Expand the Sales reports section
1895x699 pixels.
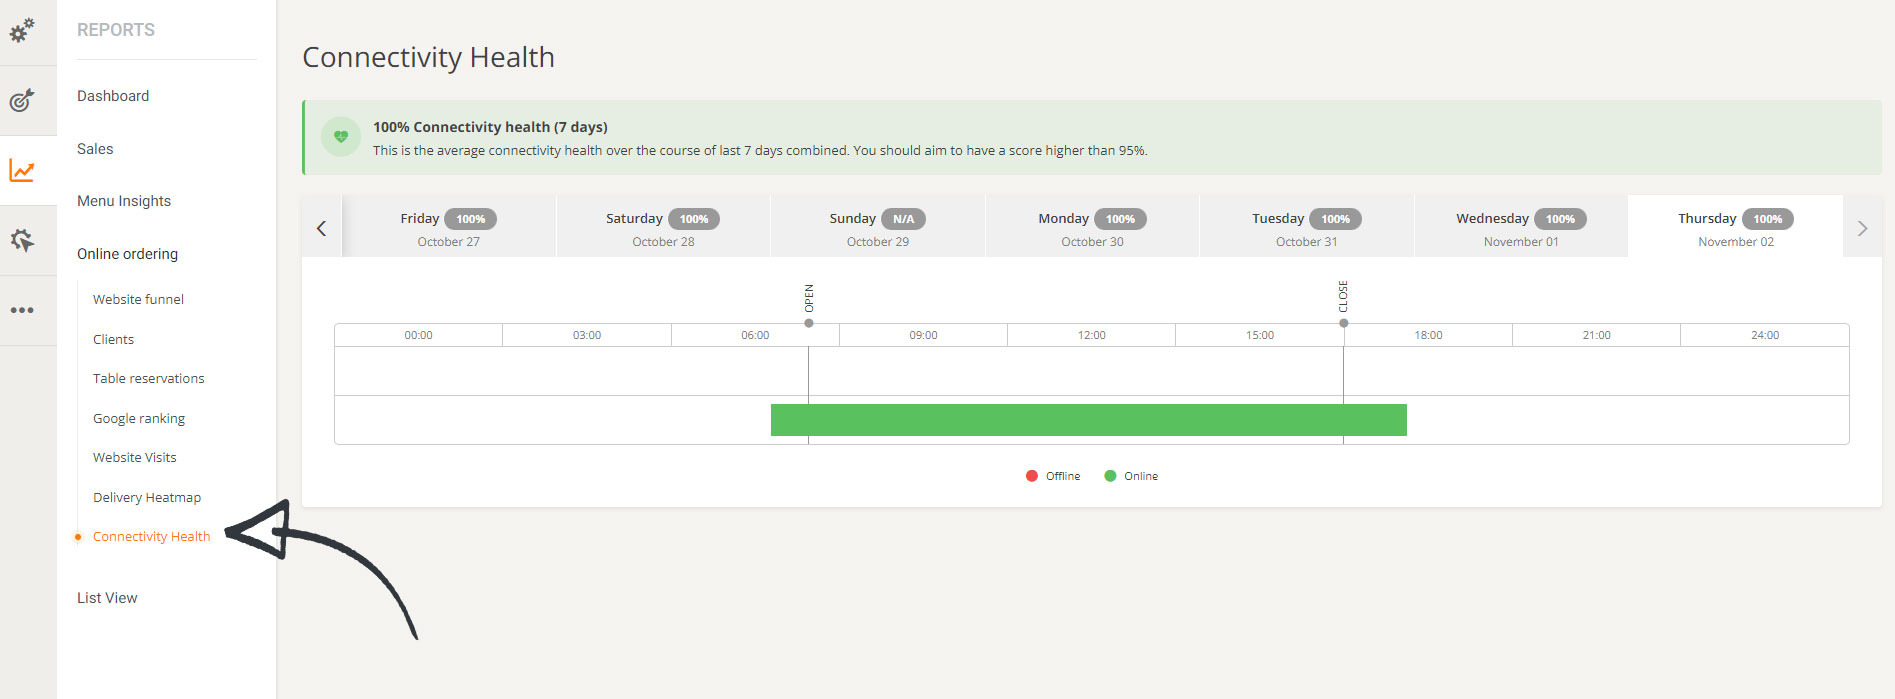(95, 149)
